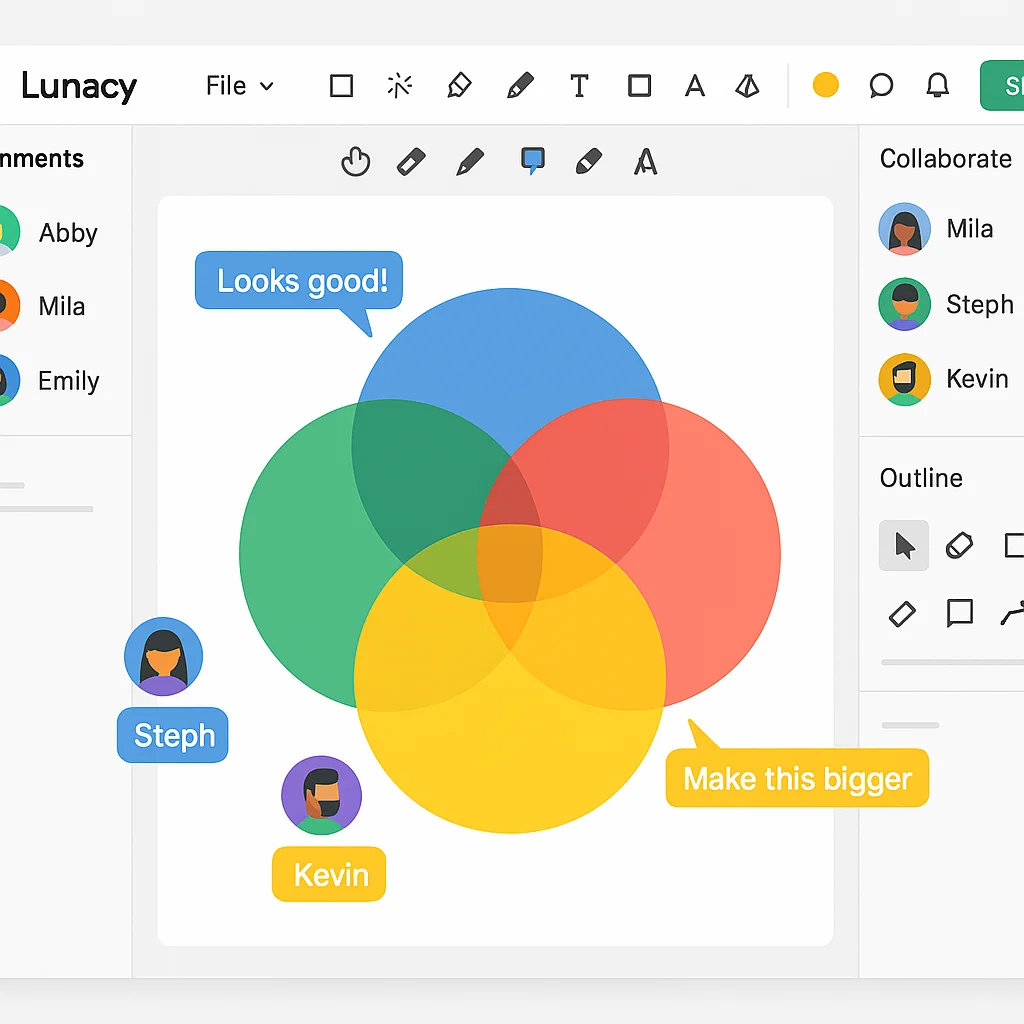Expand the File menu
Image resolution: width=1024 pixels, height=1024 pixels.
pos(238,86)
